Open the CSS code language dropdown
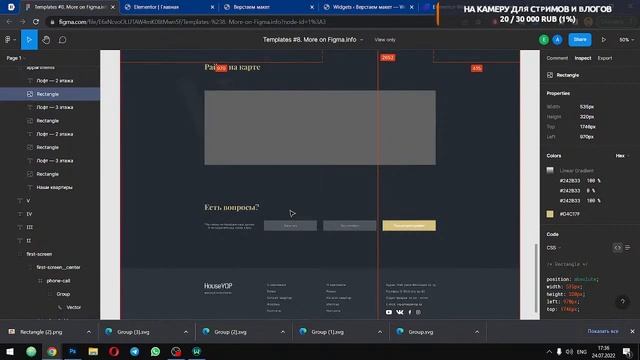640x360 pixels. coord(553,248)
